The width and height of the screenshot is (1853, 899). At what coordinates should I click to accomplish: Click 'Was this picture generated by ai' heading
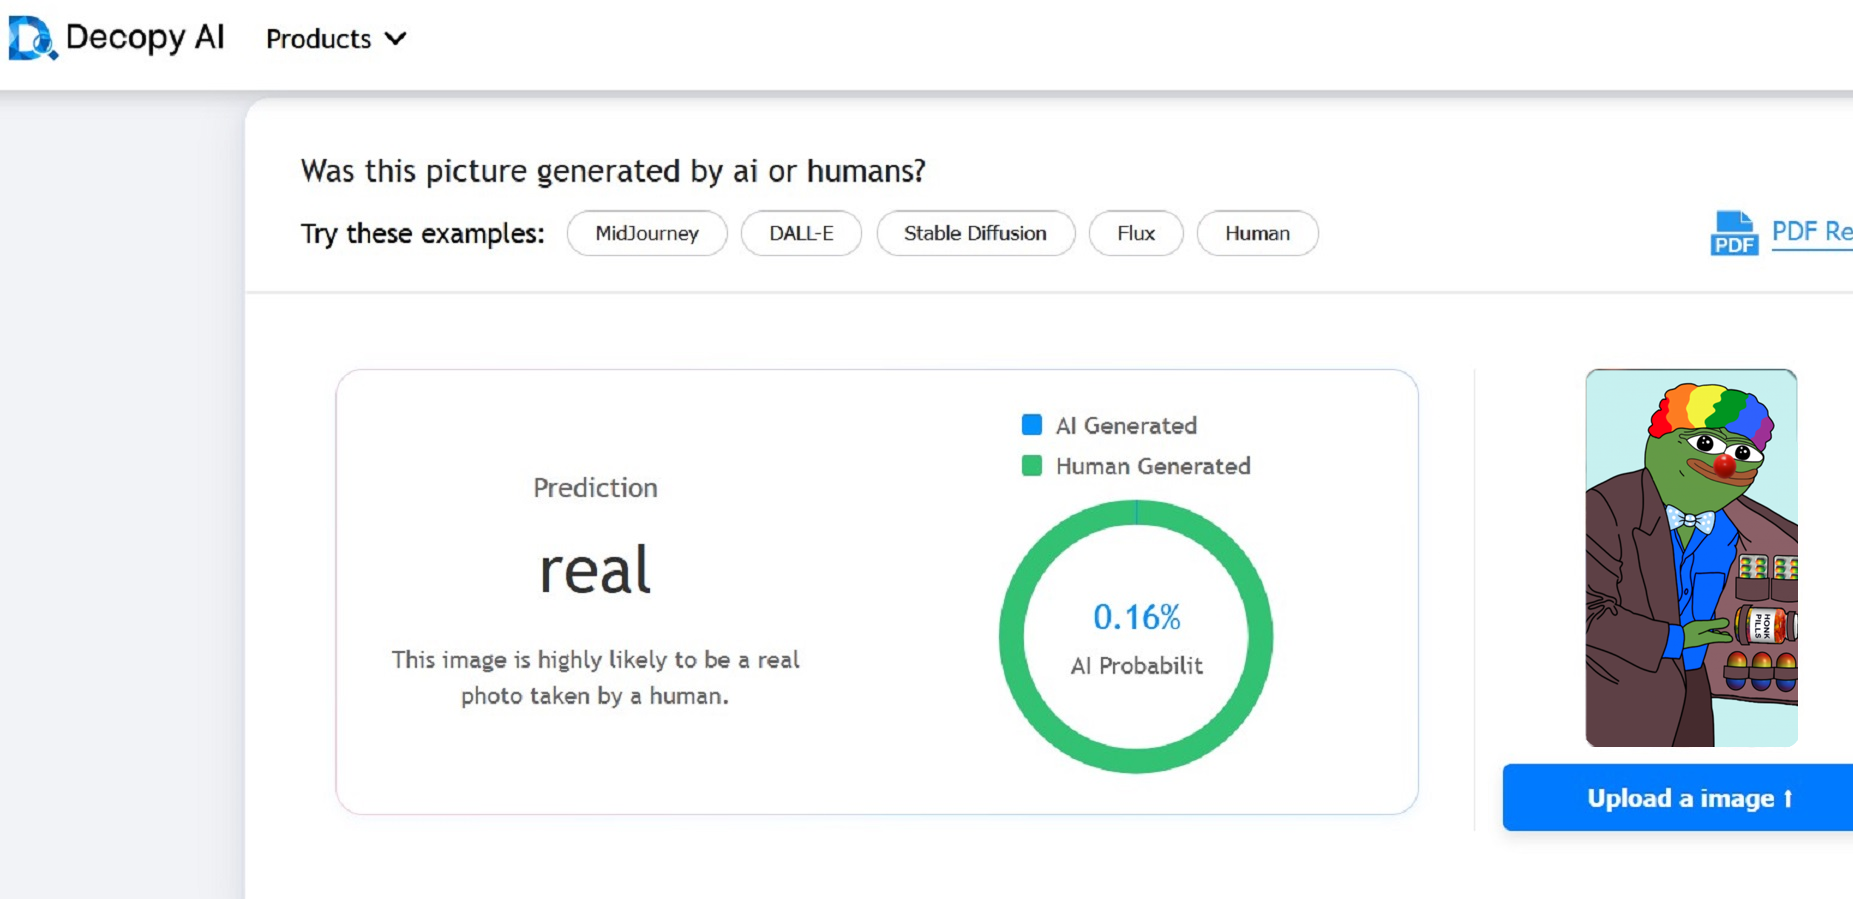coord(614,171)
